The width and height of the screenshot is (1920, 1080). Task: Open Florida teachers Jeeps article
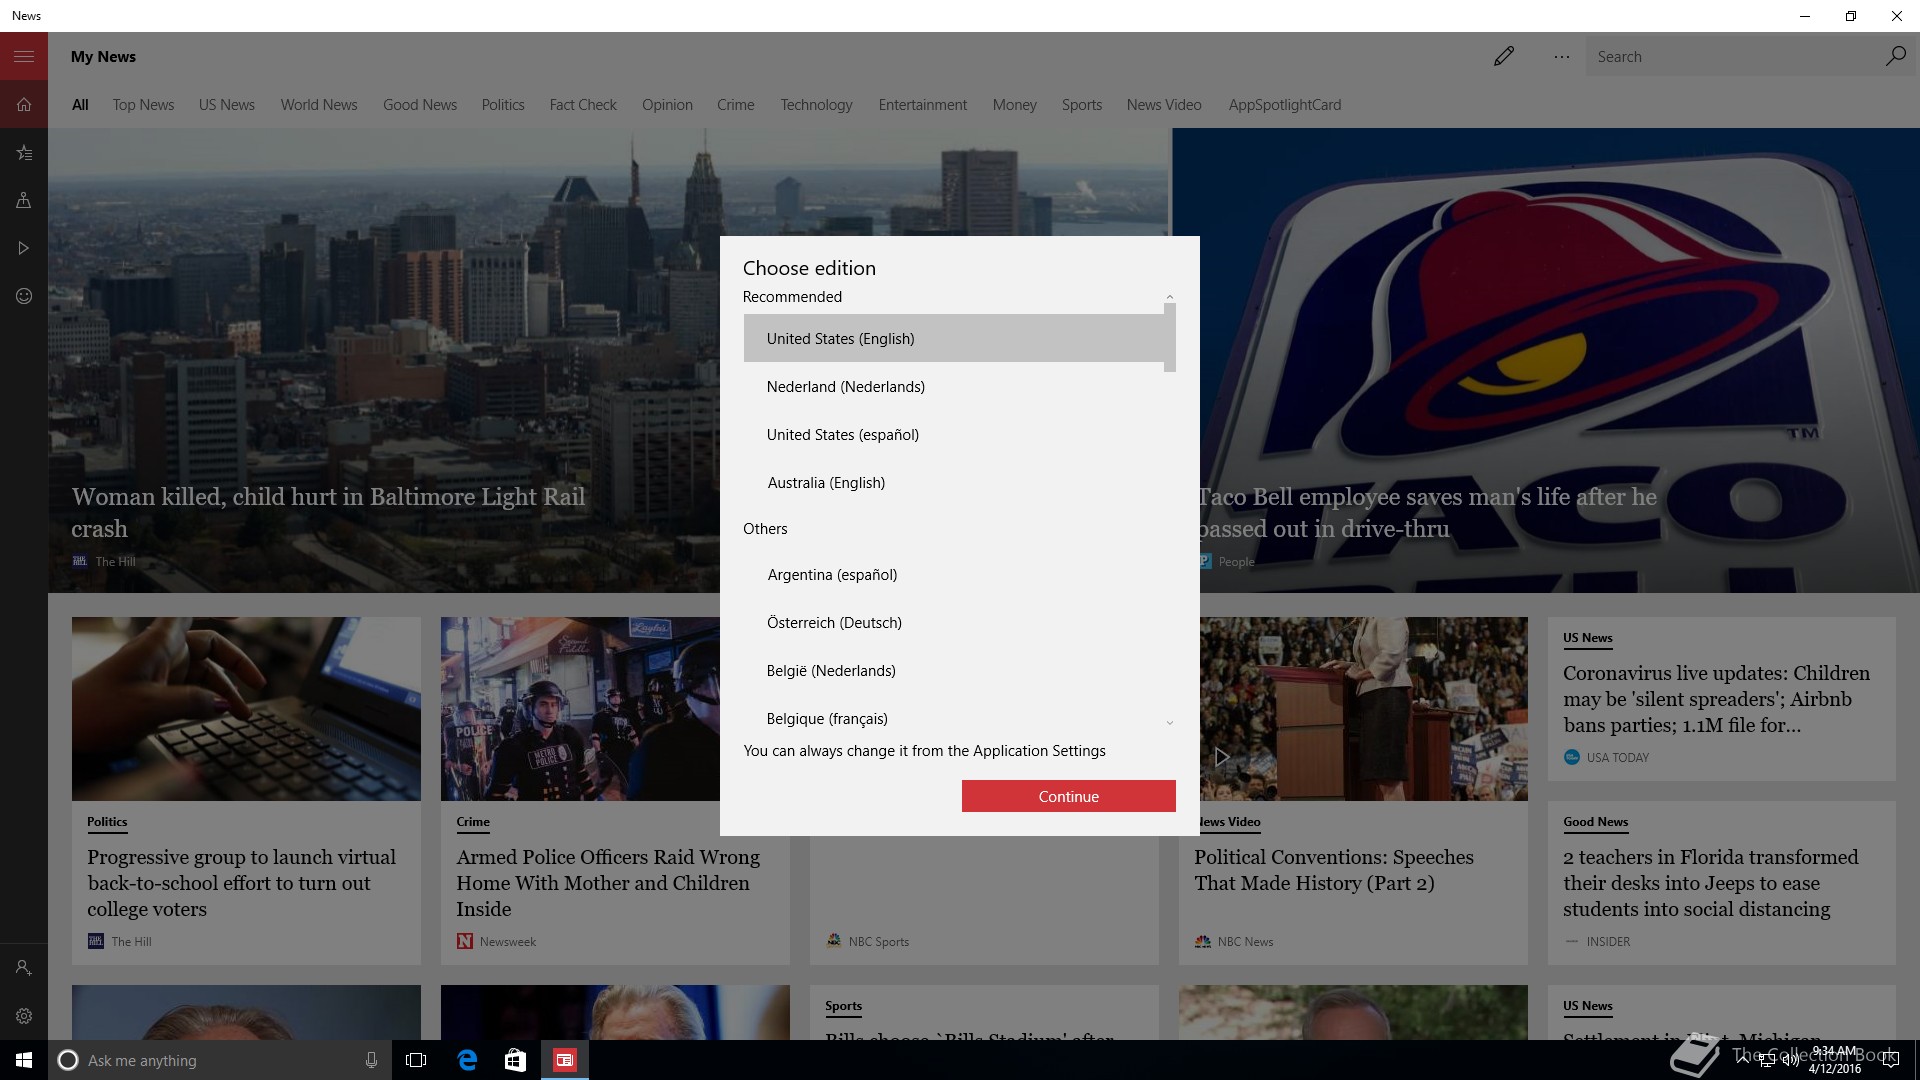tap(1710, 883)
